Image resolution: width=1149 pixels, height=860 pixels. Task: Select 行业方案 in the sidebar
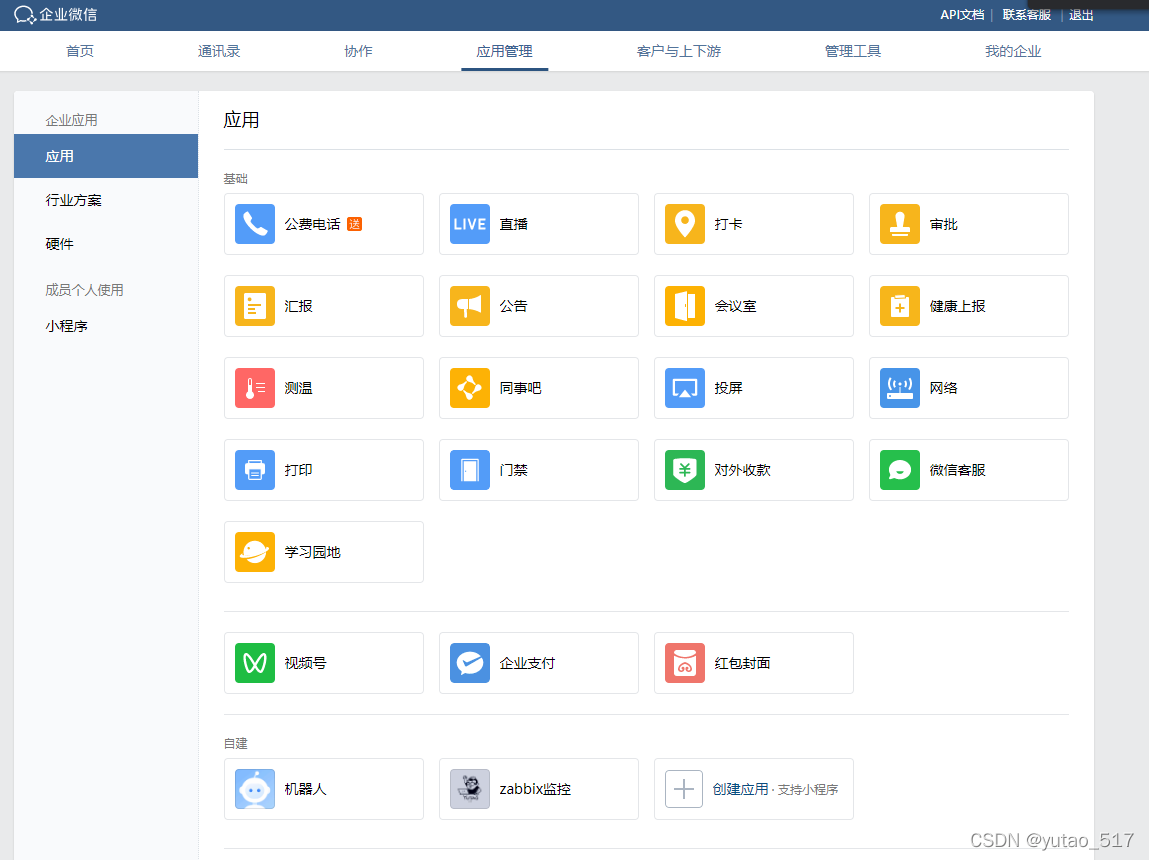coord(74,200)
